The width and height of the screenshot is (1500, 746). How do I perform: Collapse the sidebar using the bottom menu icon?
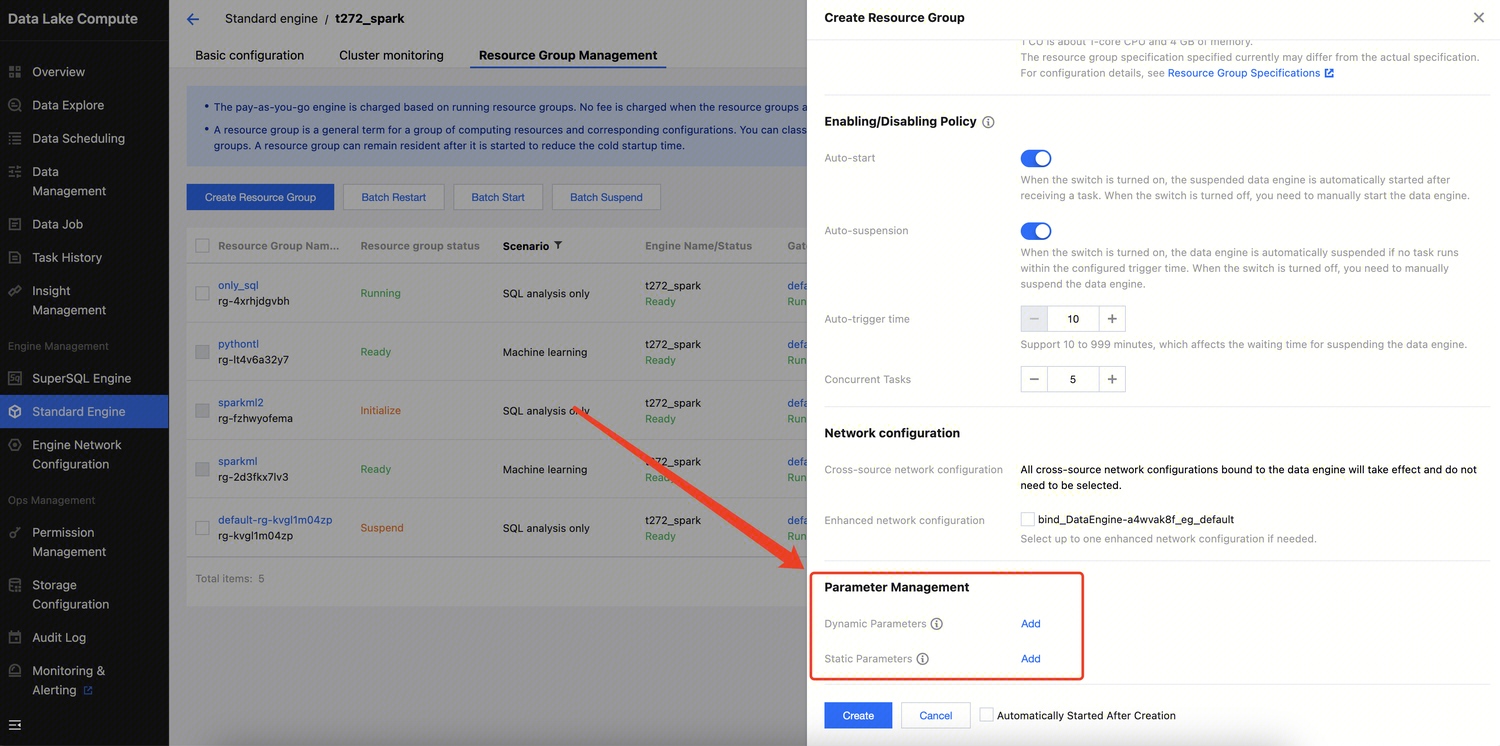[15, 725]
